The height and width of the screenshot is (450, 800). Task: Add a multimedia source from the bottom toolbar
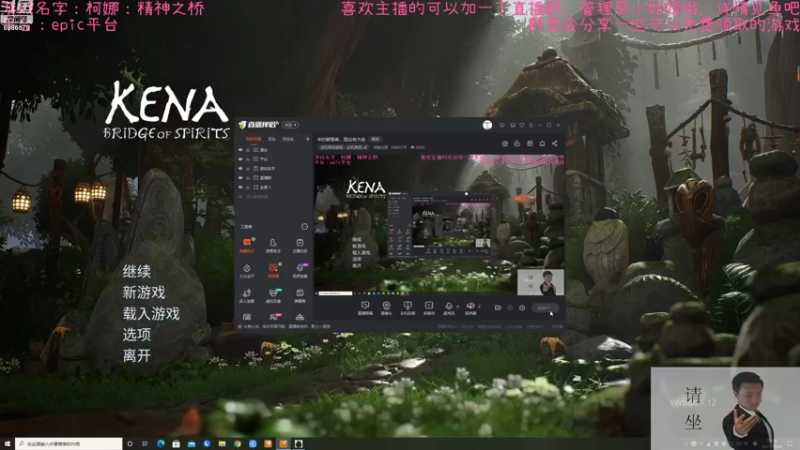click(429, 308)
